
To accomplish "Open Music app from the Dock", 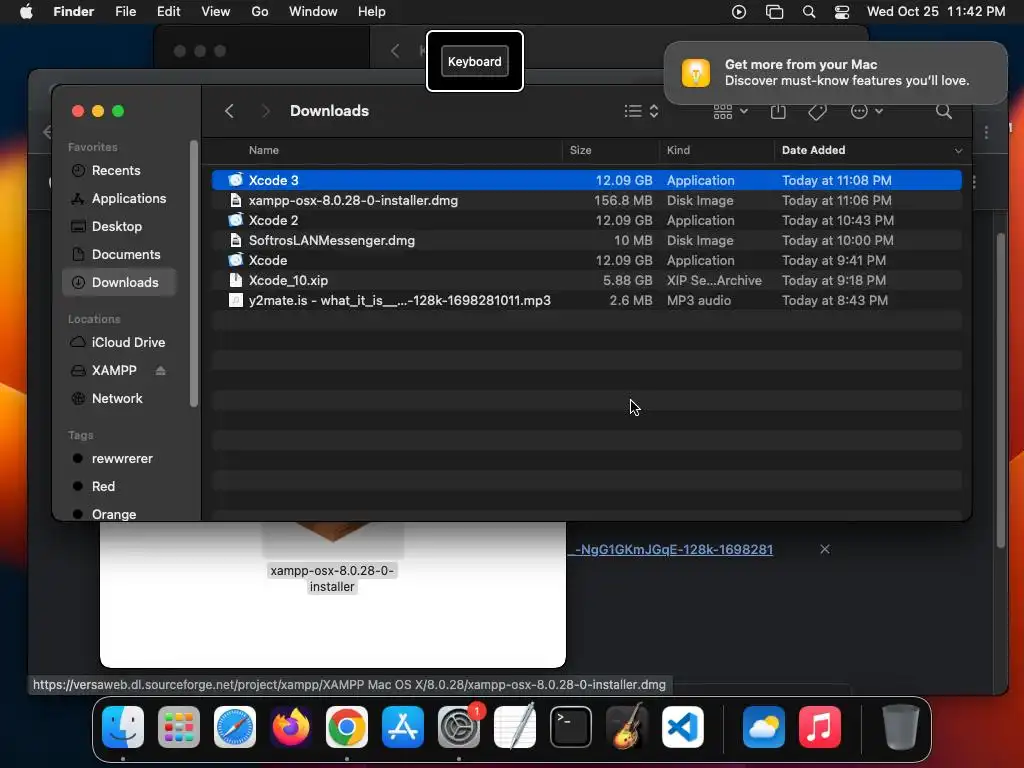I will [820, 727].
